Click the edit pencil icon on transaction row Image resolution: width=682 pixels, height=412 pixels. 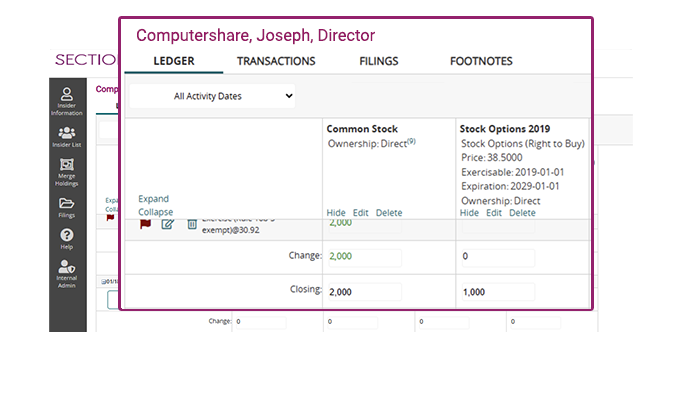click(168, 224)
